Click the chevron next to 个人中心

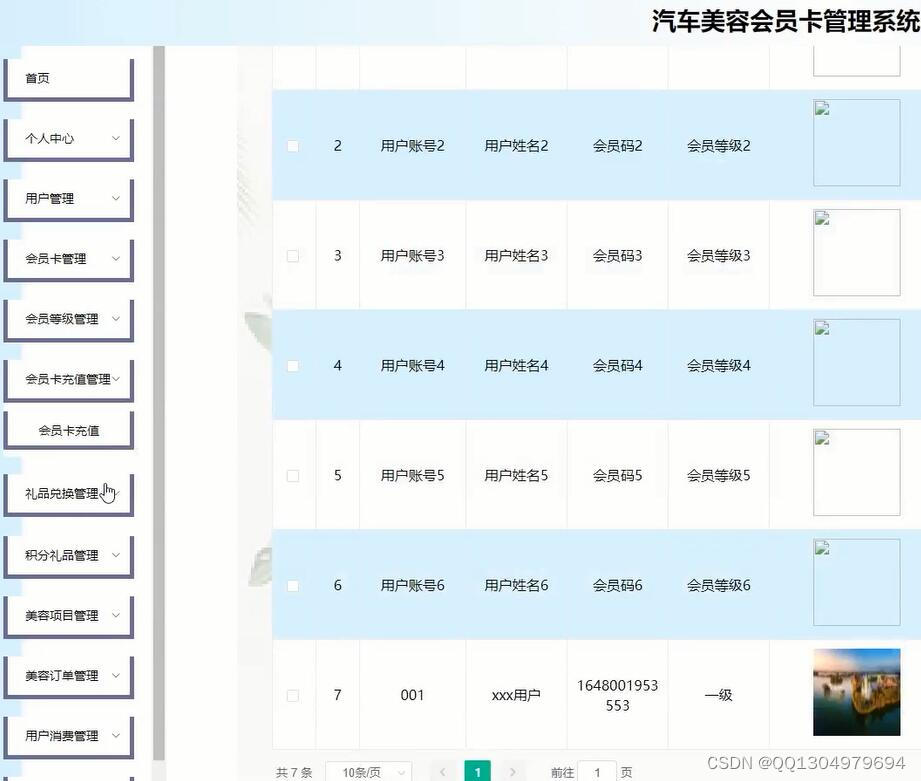click(114, 138)
